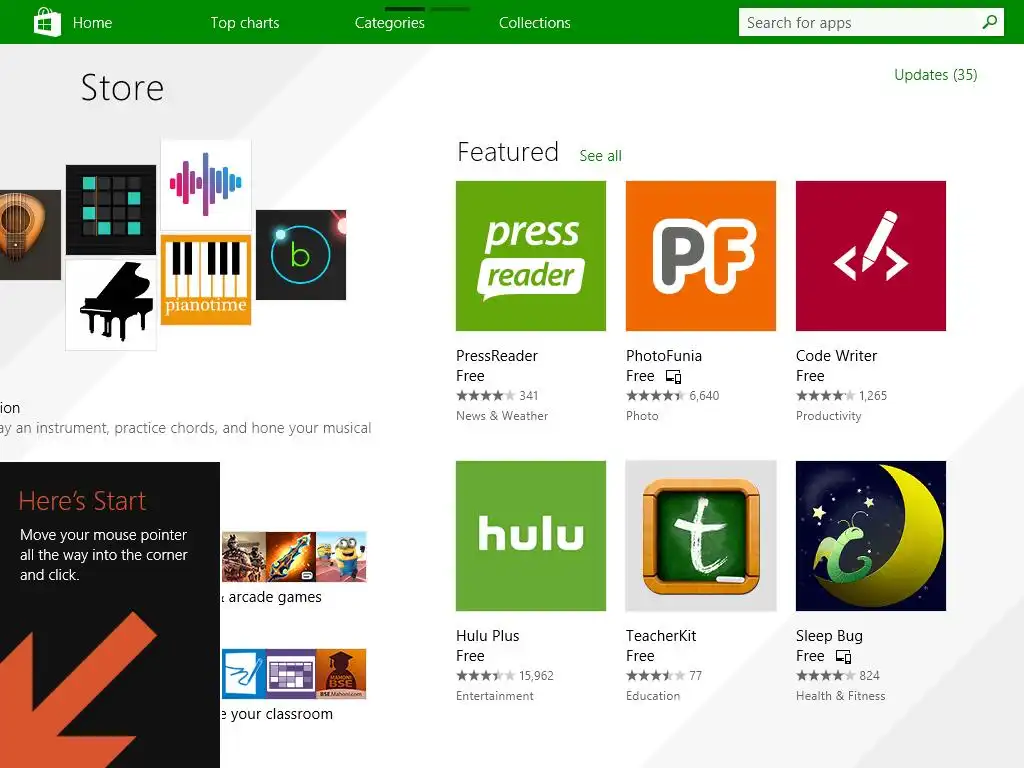
Task: Click the Entertainment category text
Action: click(494, 696)
